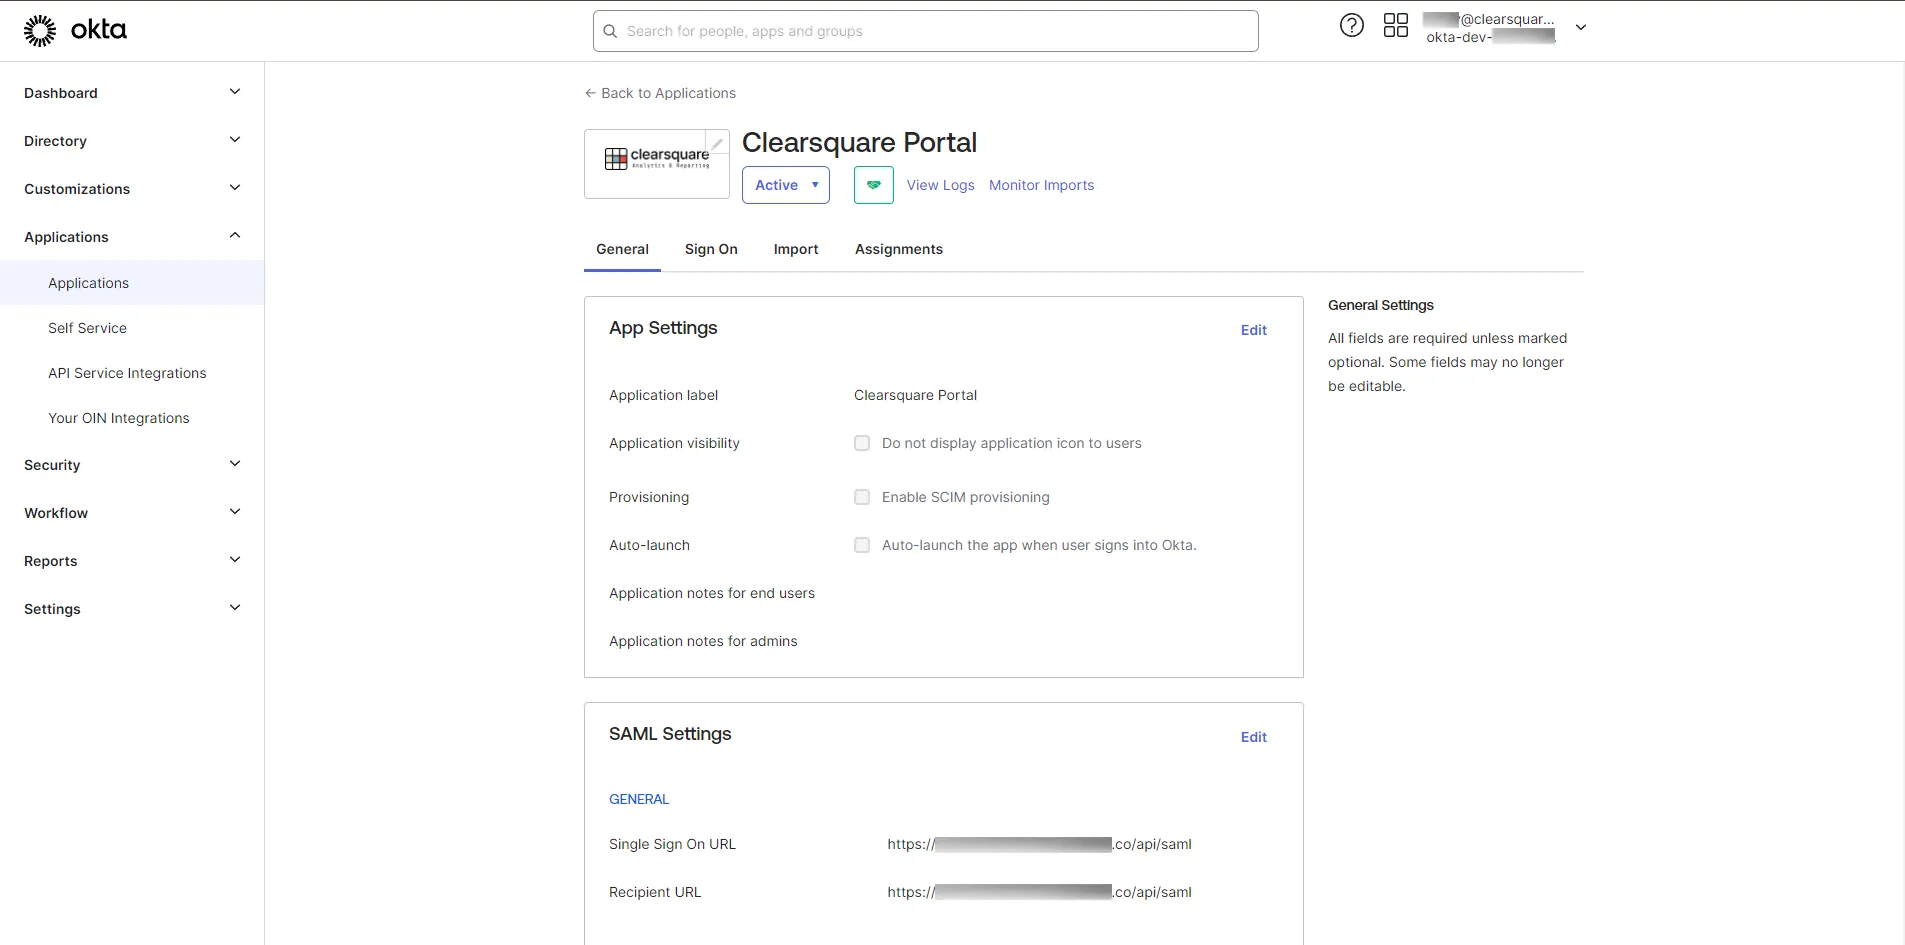The height and width of the screenshot is (945, 1905).
Task: Click the Okta logo
Action: point(75,31)
